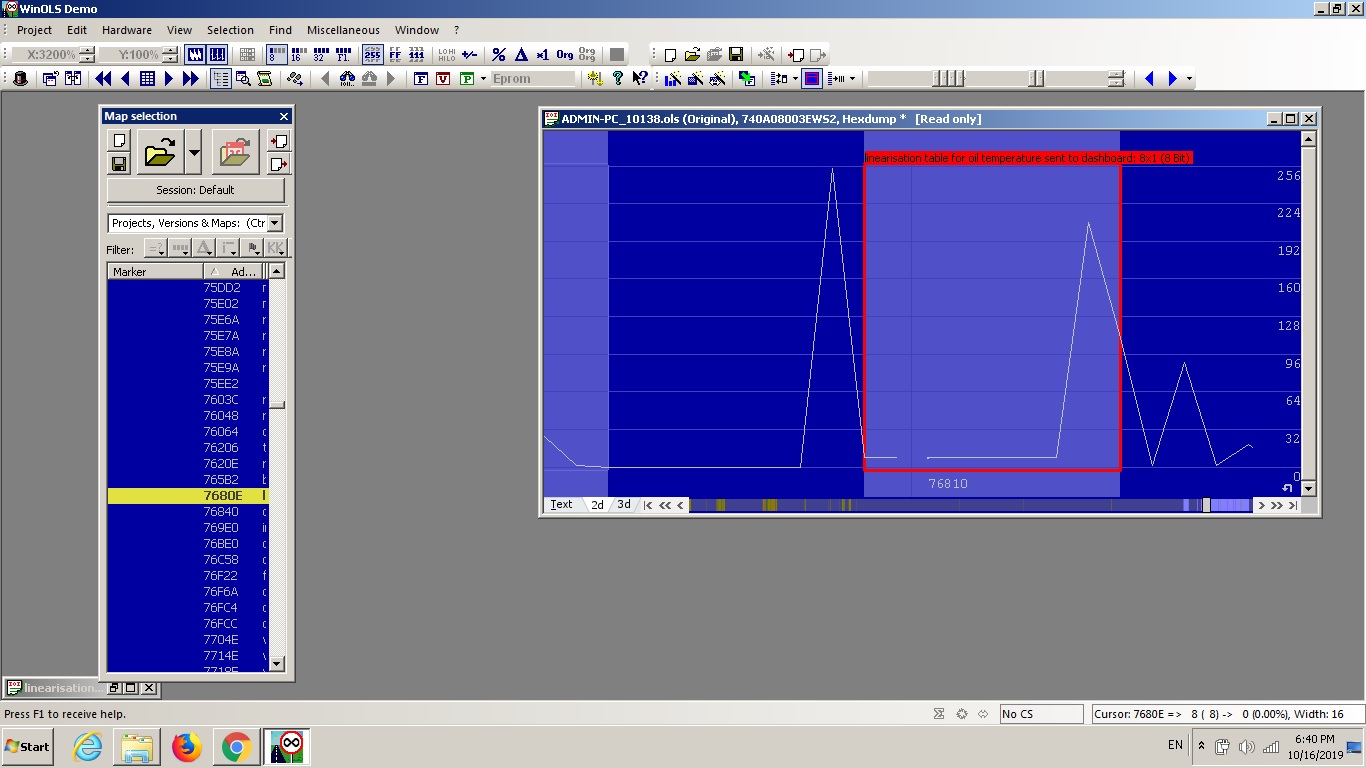The width and height of the screenshot is (1366, 768).
Task: Launch Firefox from the taskbar
Action: (186, 747)
